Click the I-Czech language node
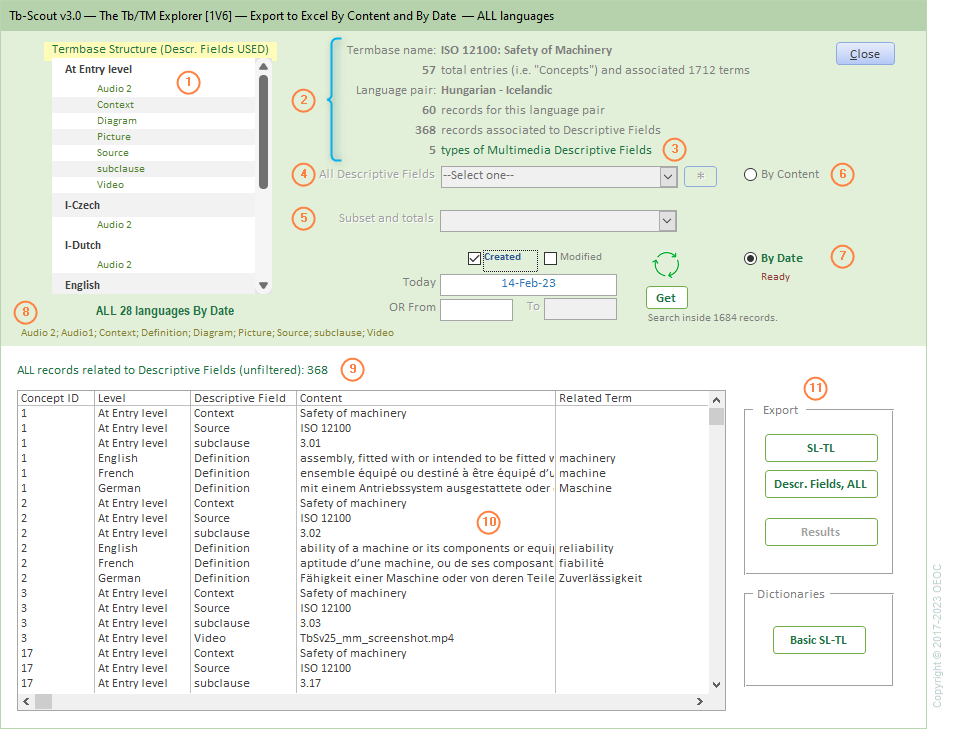 pyautogui.click(x=84, y=205)
